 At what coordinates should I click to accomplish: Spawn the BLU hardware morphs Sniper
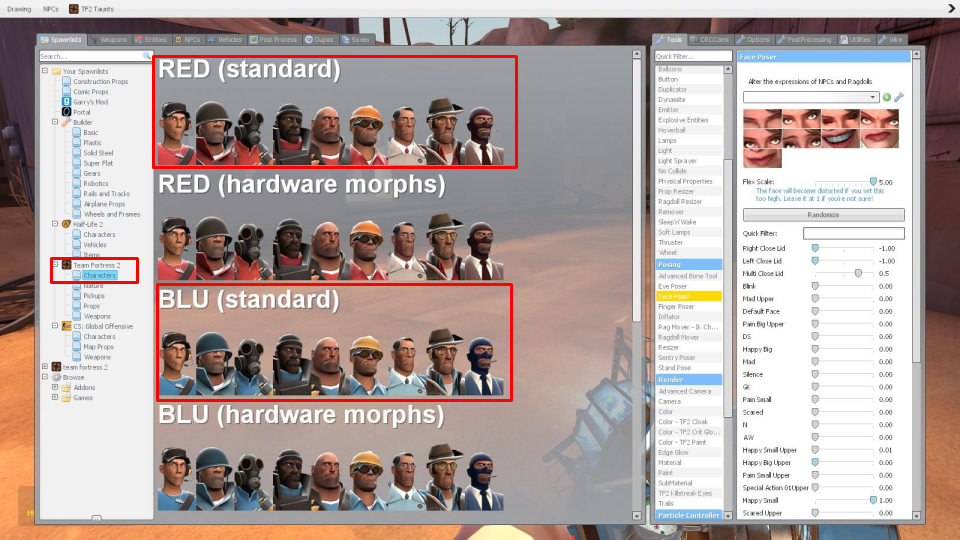(x=444, y=478)
